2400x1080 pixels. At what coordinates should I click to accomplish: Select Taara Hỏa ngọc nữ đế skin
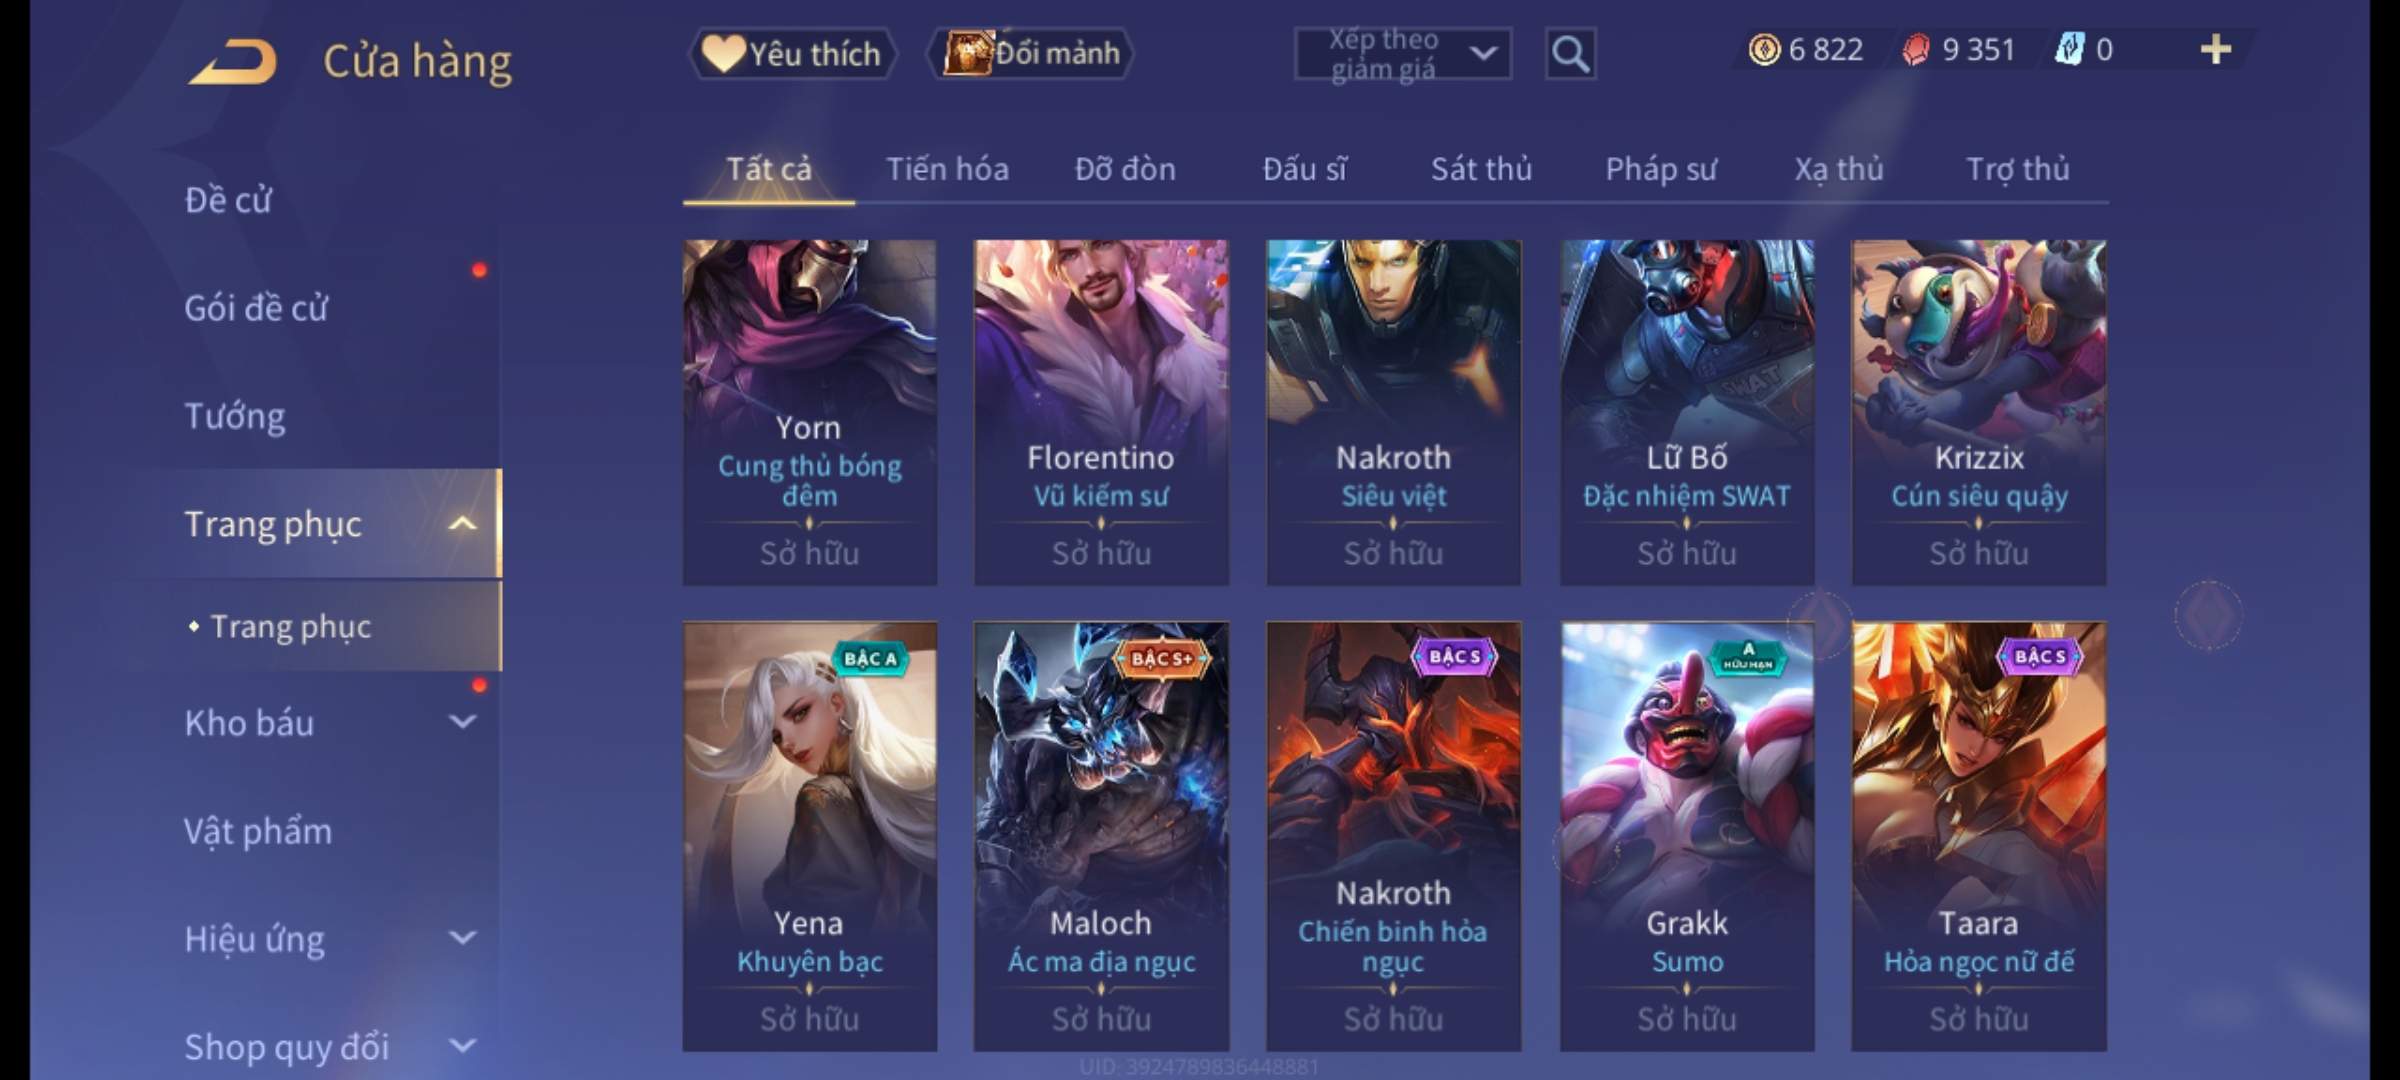pyautogui.click(x=1979, y=836)
